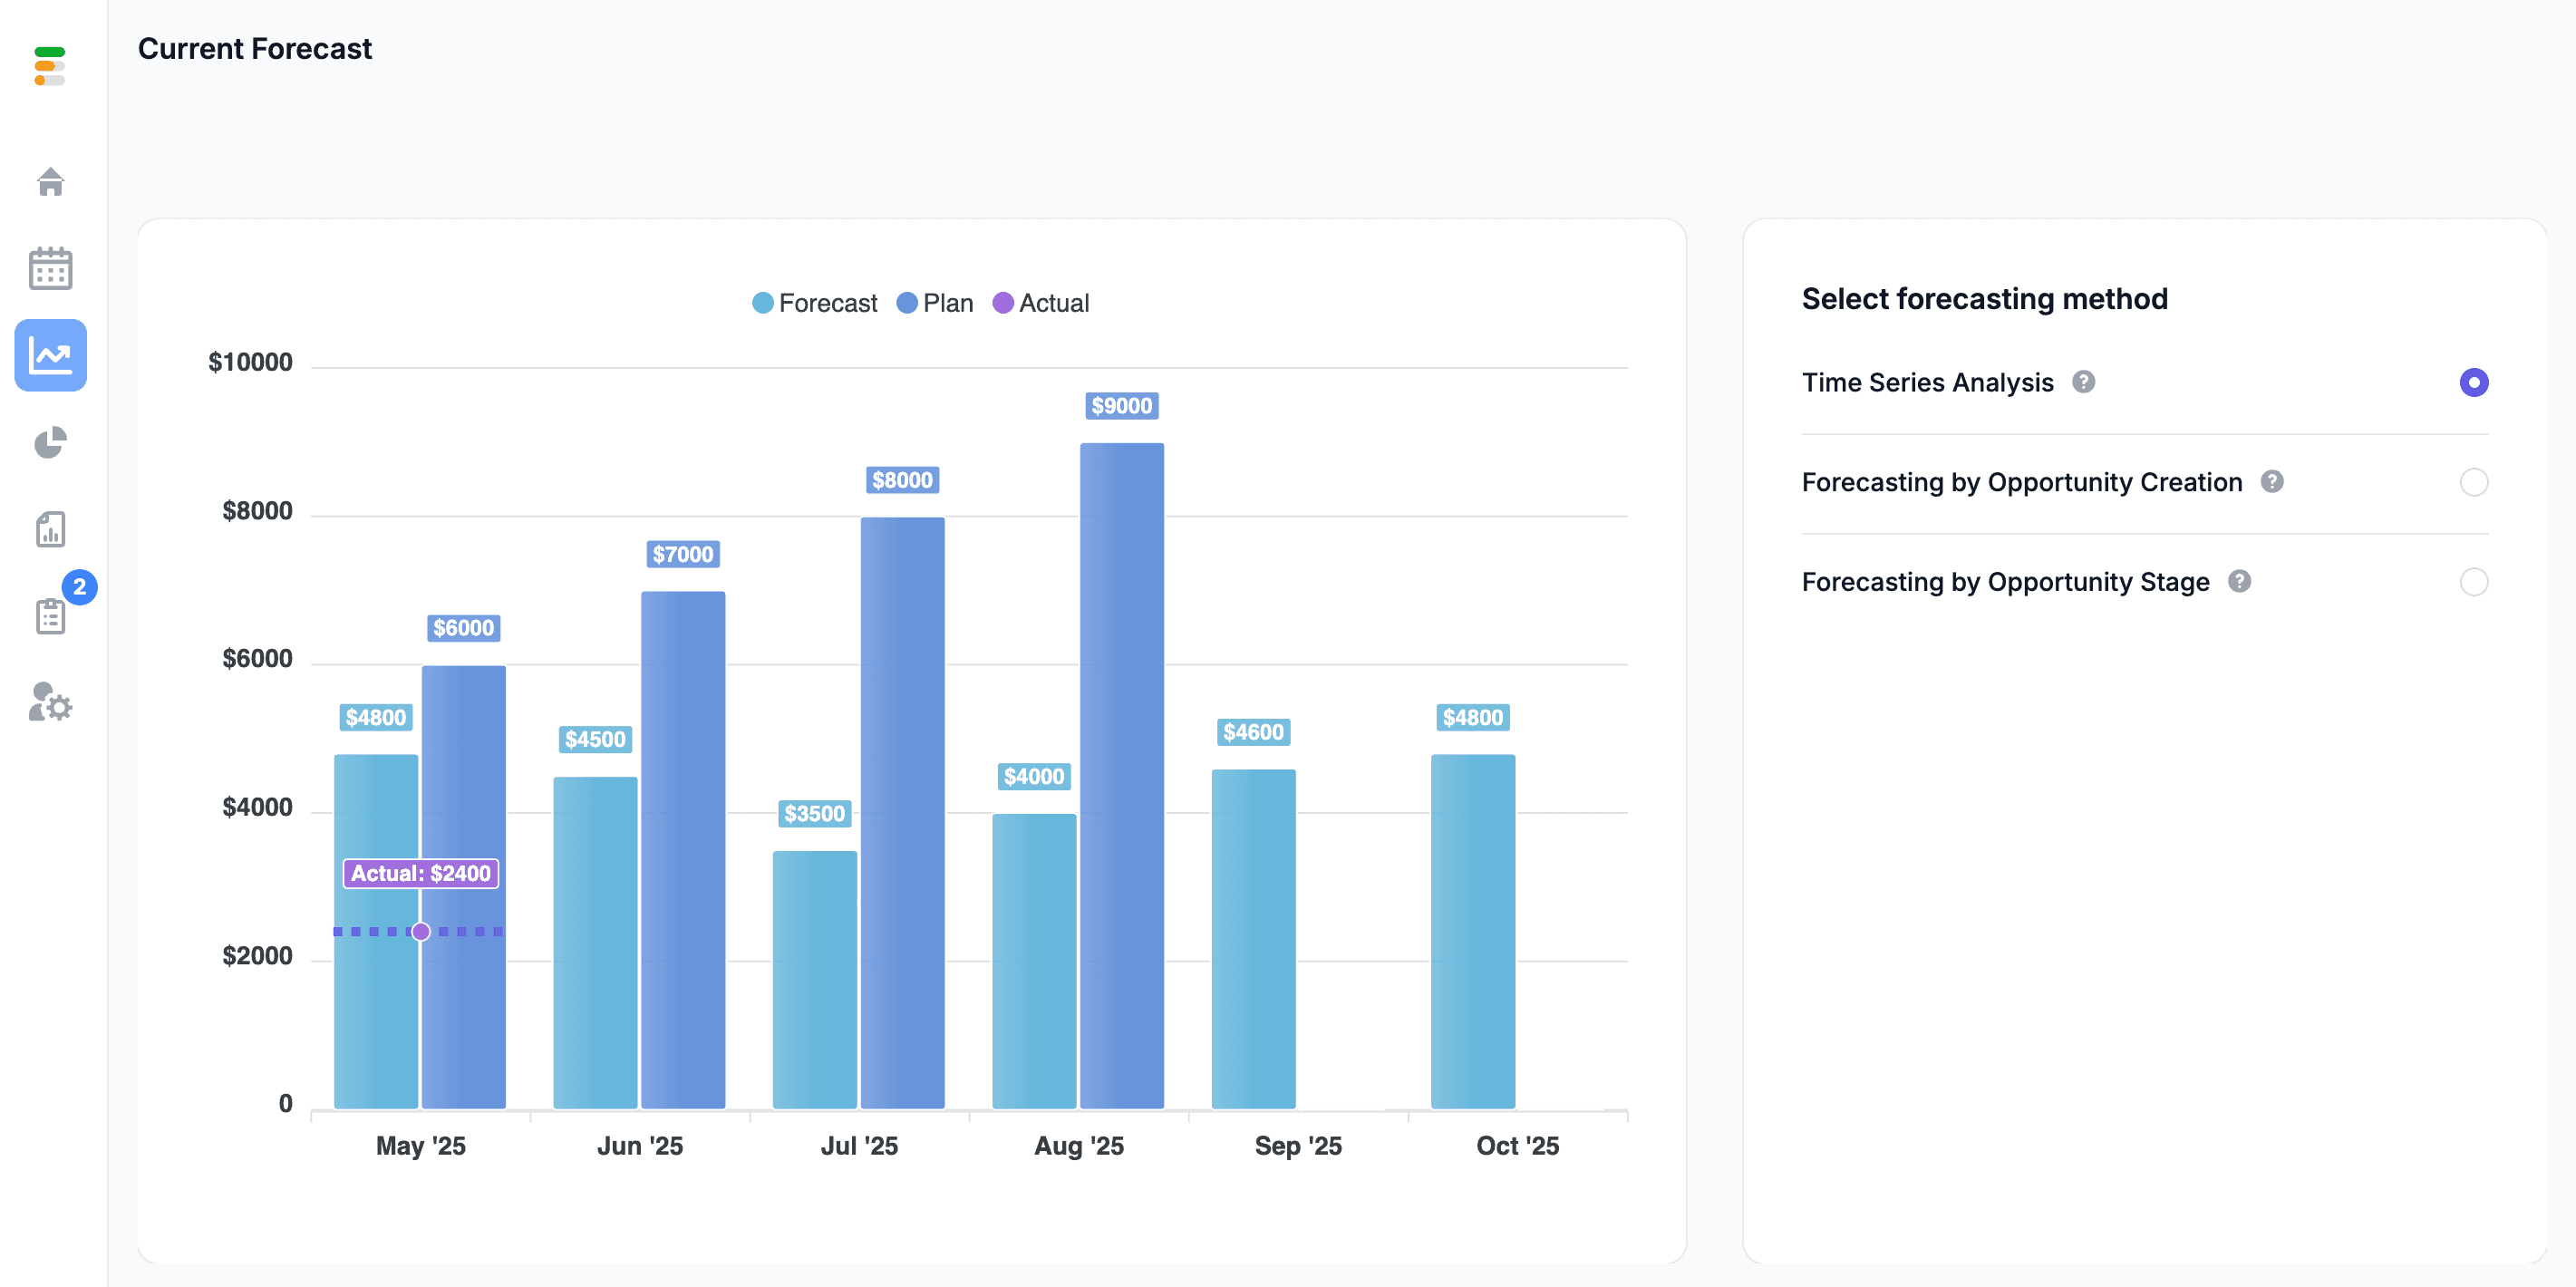The image size is (2576, 1287).
Task: Click the Aug '25 forecast bar labeled $4000
Action: coord(1034,961)
